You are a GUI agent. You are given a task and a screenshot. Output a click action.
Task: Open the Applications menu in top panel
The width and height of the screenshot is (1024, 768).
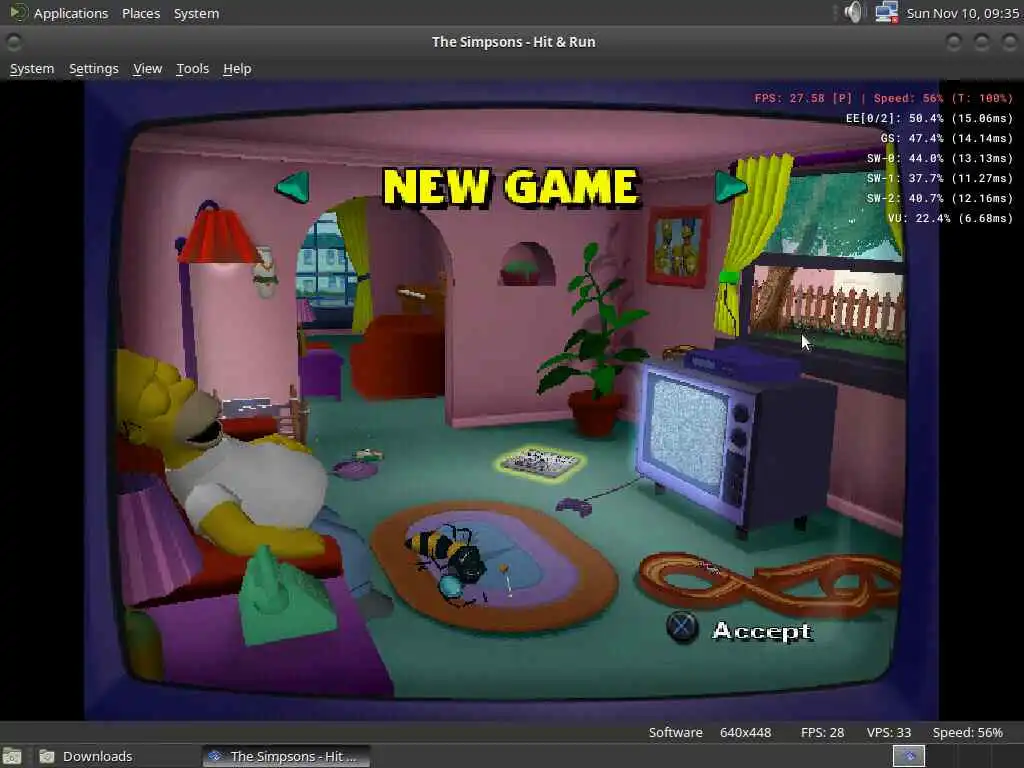[x=71, y=13]
